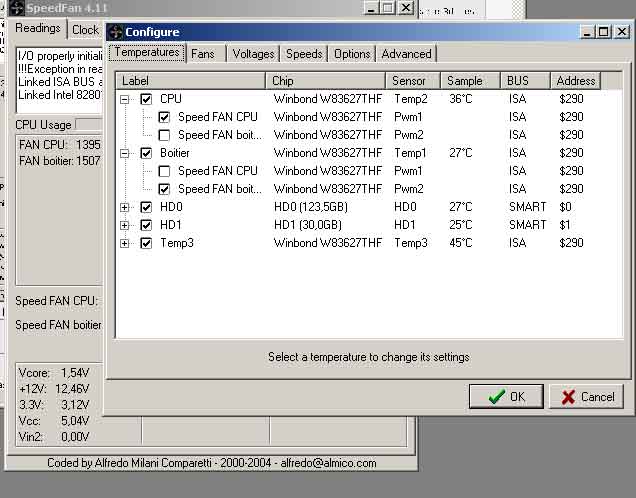Uncheck the Temp3 checkbox
The image size is (636, 498).
click(147, 243)
